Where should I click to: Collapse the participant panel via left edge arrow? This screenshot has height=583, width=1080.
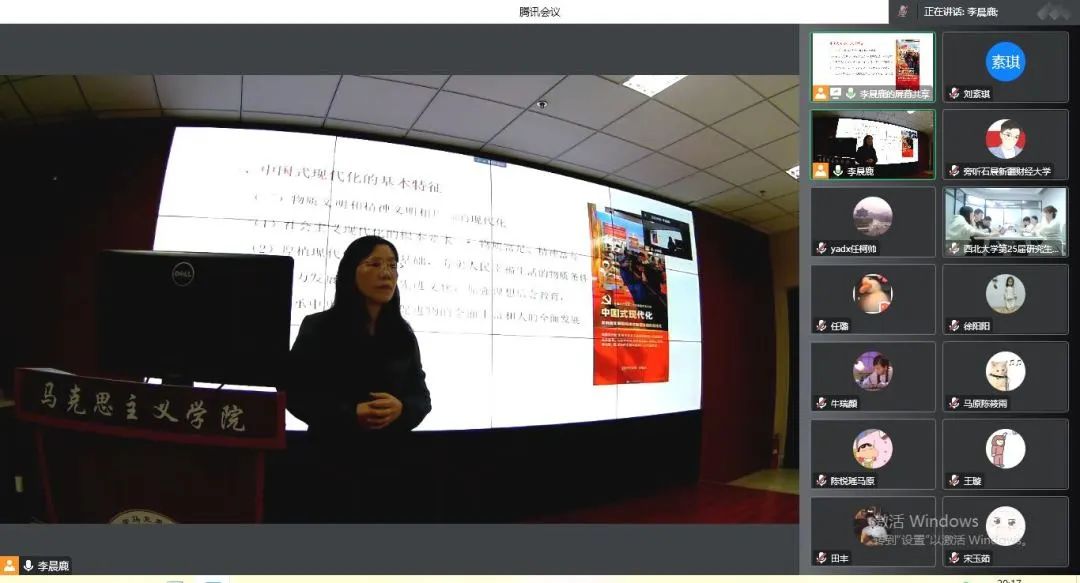(792, 172)
